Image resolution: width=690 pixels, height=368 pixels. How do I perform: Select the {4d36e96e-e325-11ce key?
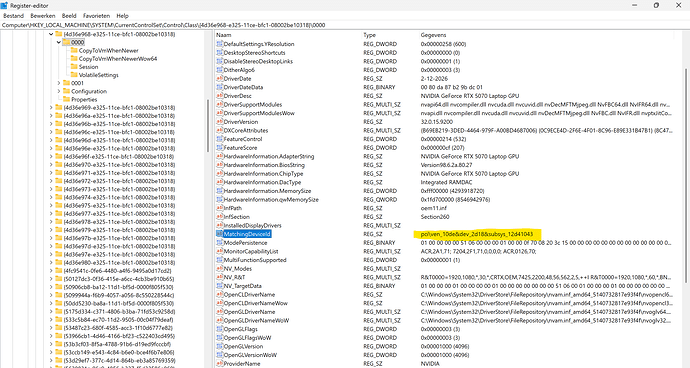119,148
